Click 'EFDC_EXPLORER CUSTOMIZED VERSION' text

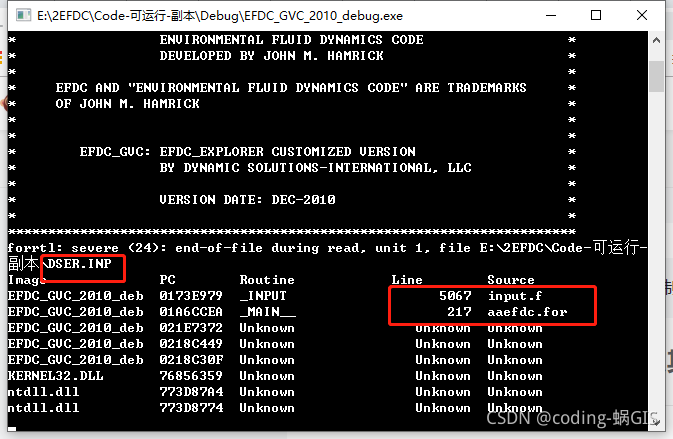point(288,152)
